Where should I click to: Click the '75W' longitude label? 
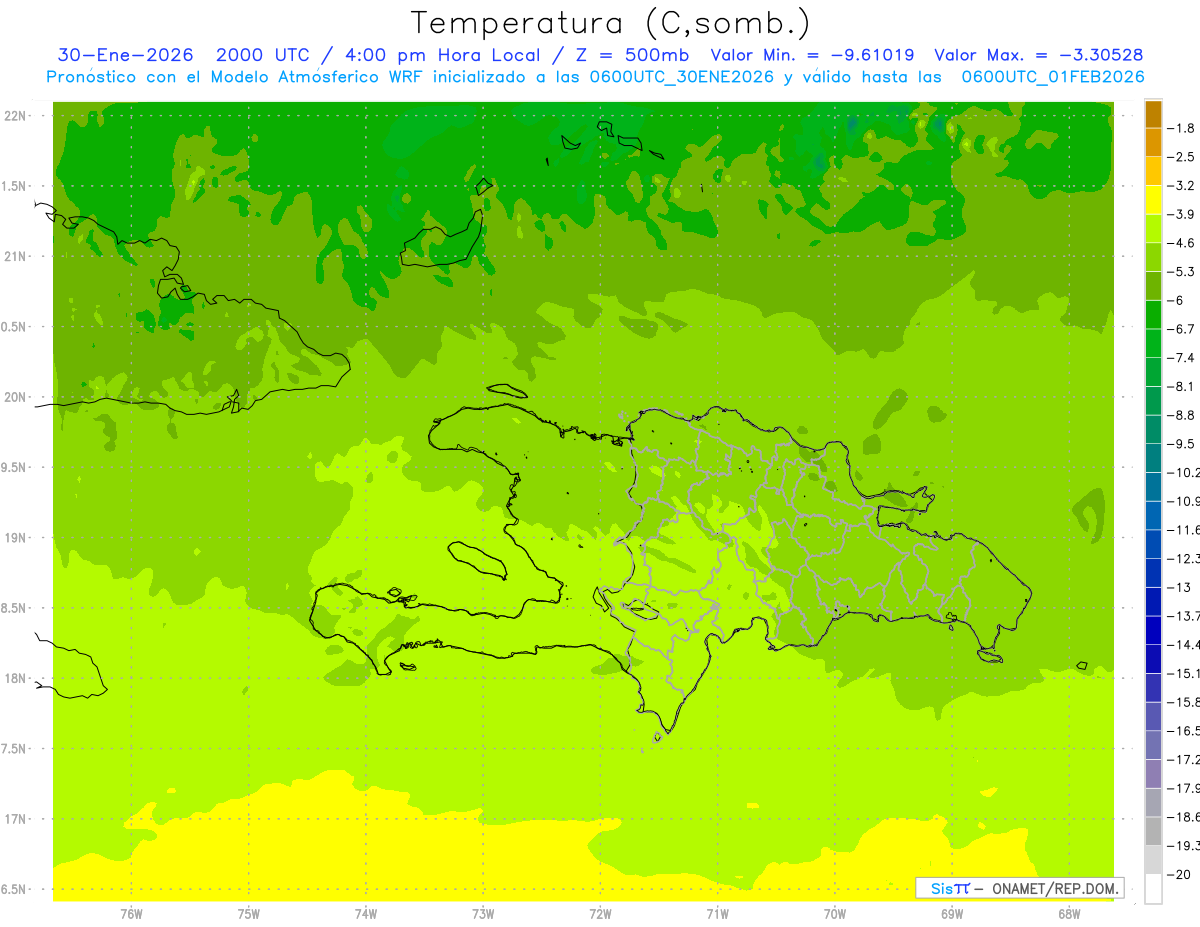(x=248, y=914)
